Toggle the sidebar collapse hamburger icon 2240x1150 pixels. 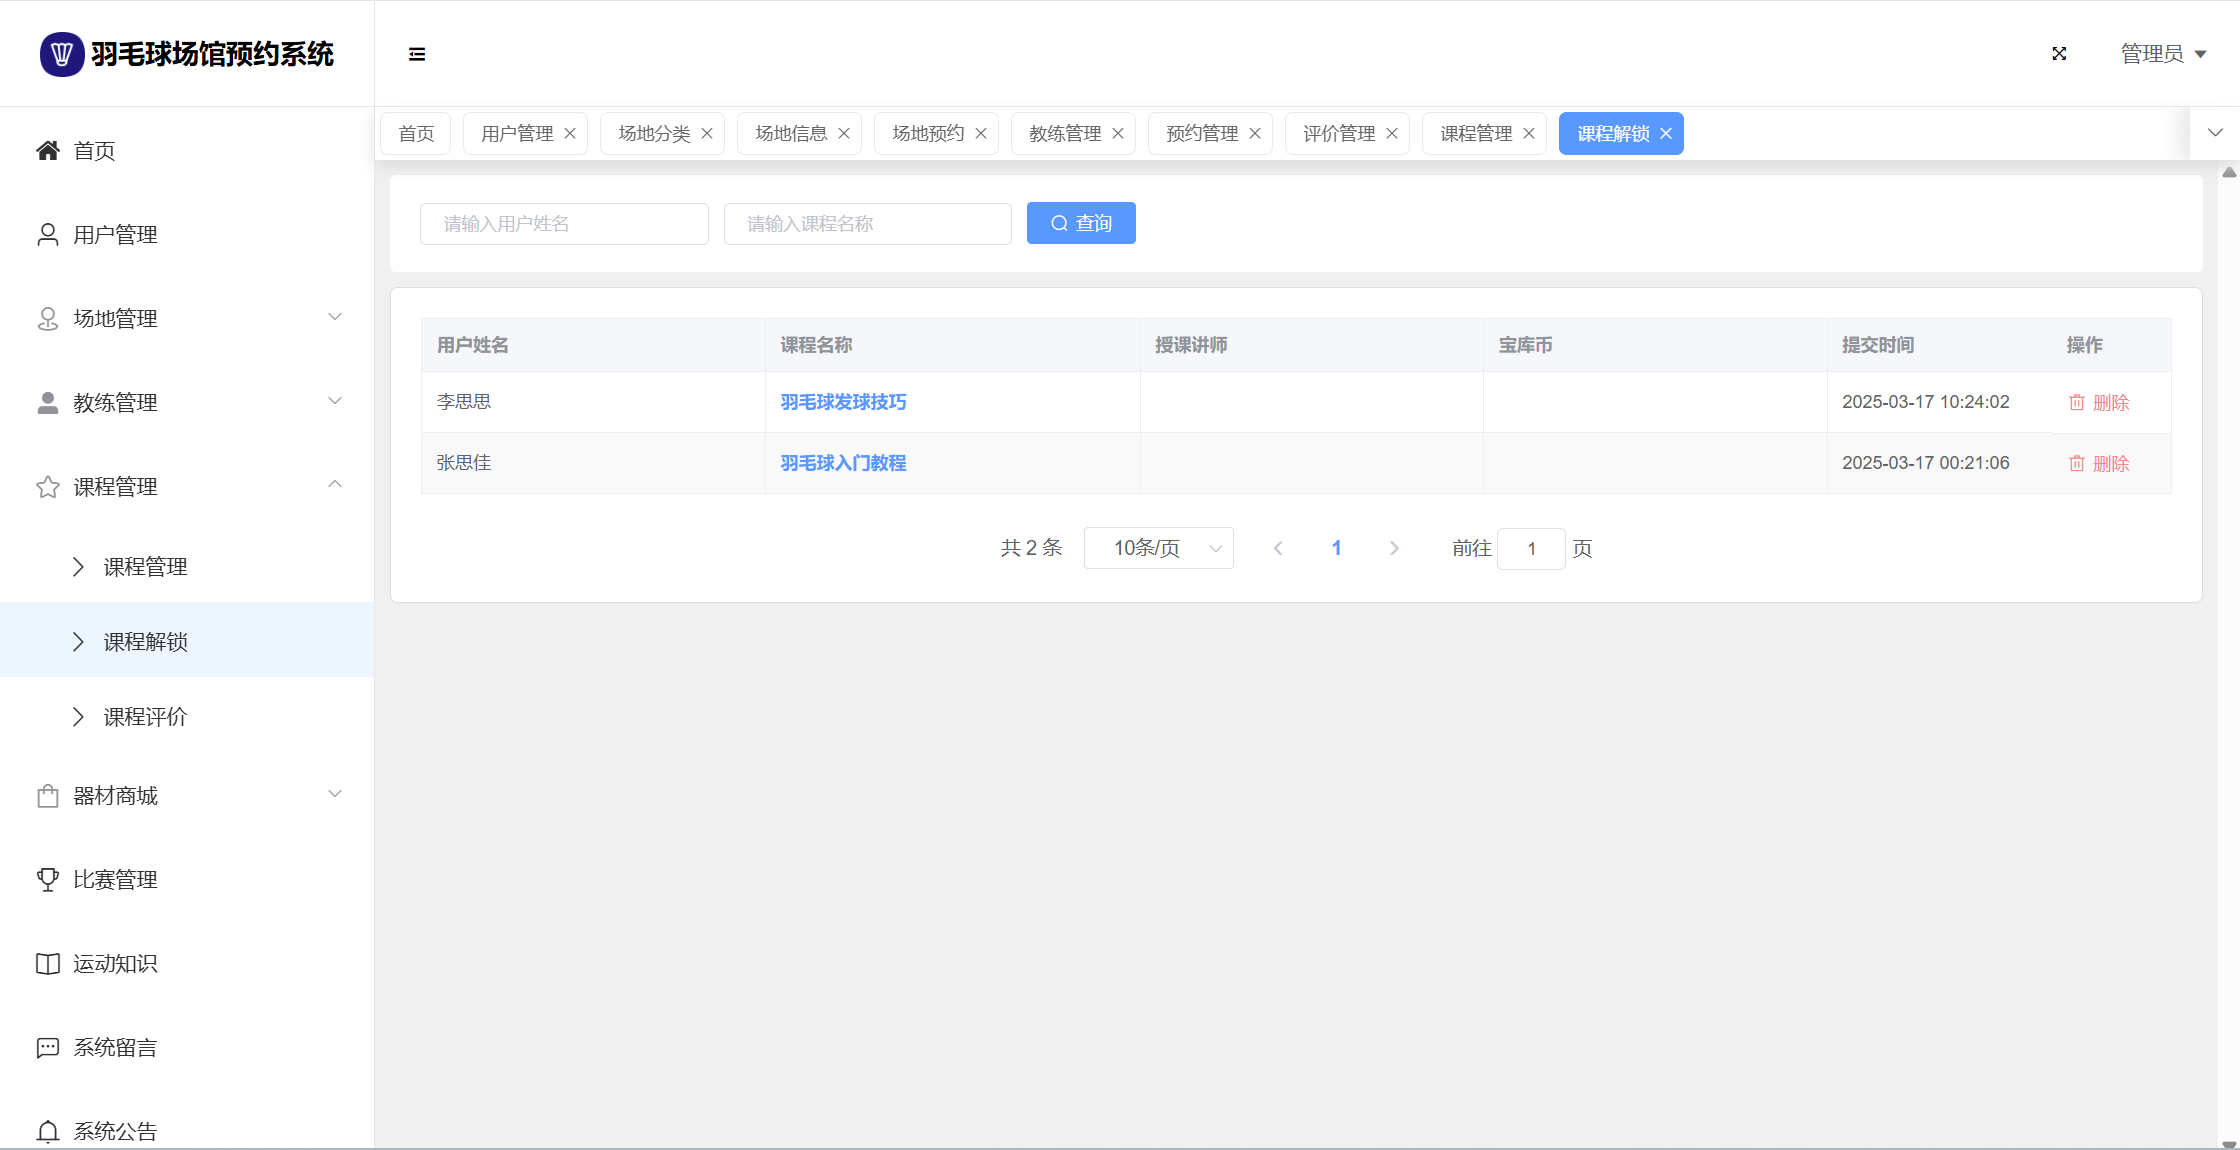pos(417,54)
